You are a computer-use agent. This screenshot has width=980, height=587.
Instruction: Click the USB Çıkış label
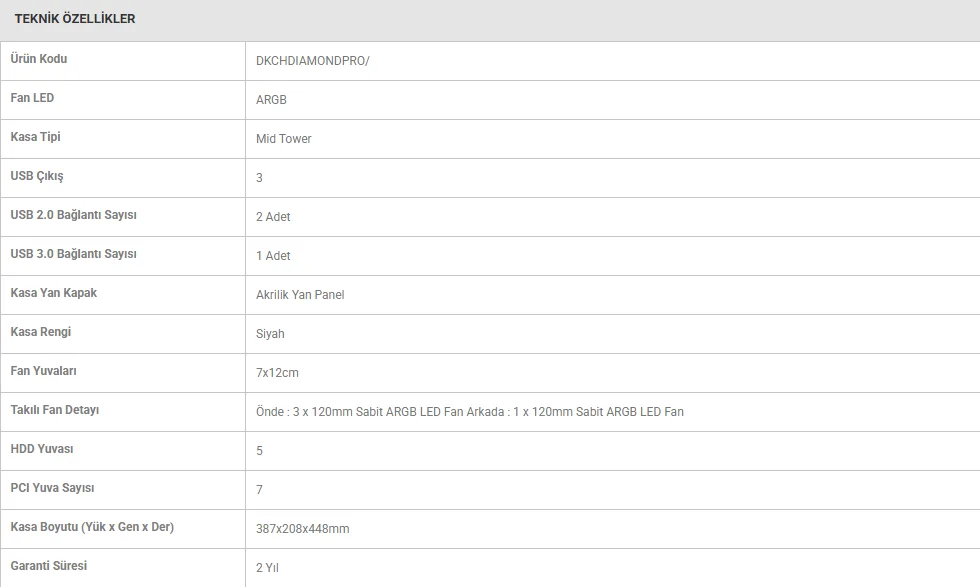[37, 176]
